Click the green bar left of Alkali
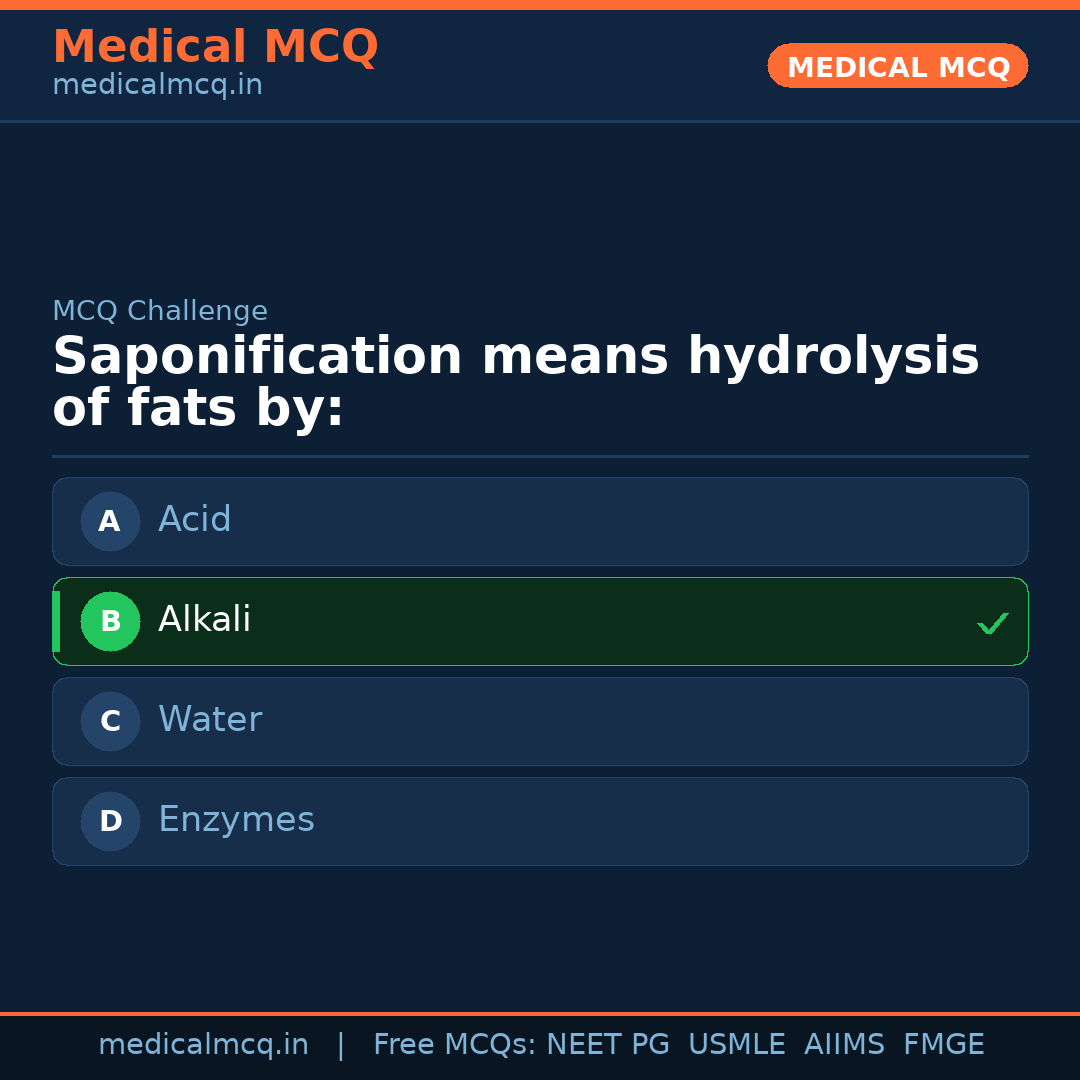This screenshot has width=1080, height=1080. (x=56, y=621)
